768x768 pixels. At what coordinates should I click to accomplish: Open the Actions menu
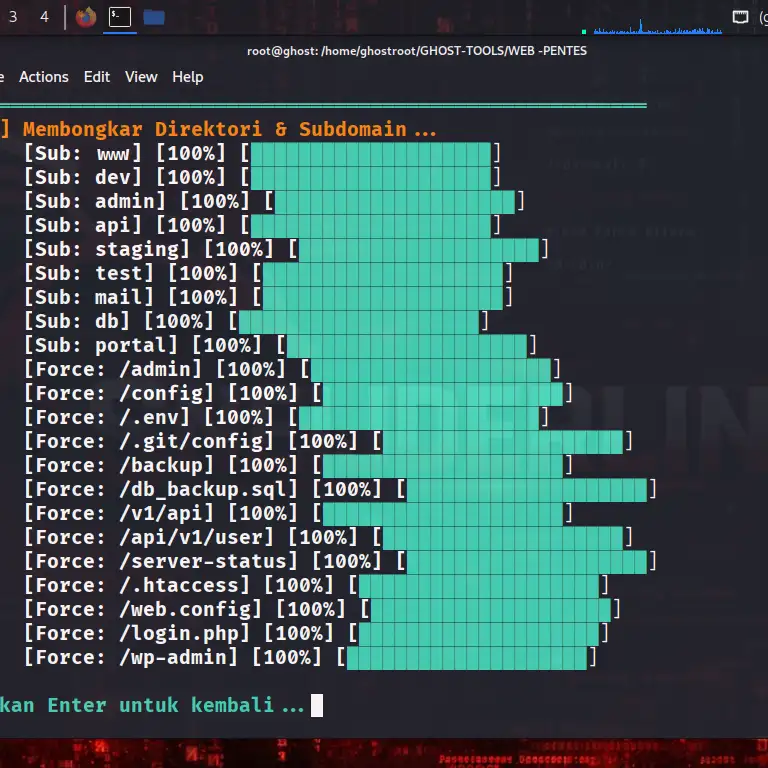point(44,77)
